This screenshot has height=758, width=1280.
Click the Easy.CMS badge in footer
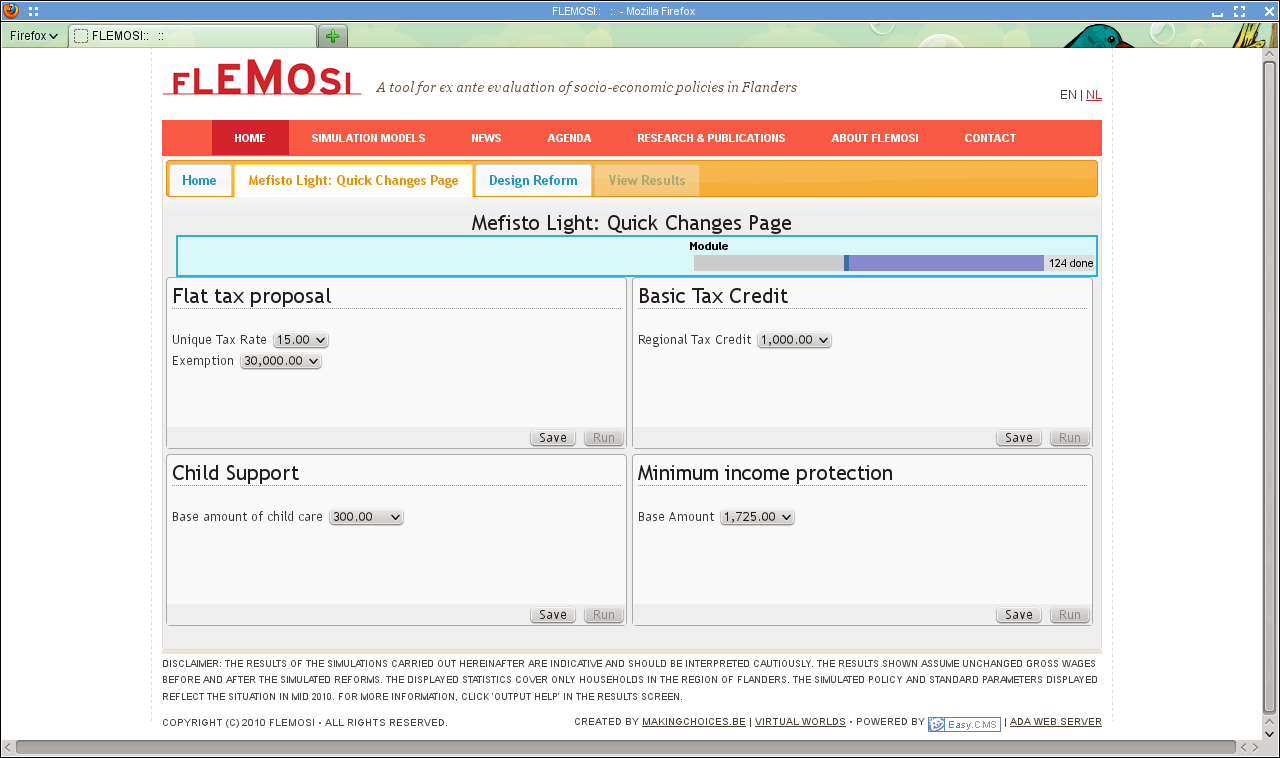click(x=964, y=724)
